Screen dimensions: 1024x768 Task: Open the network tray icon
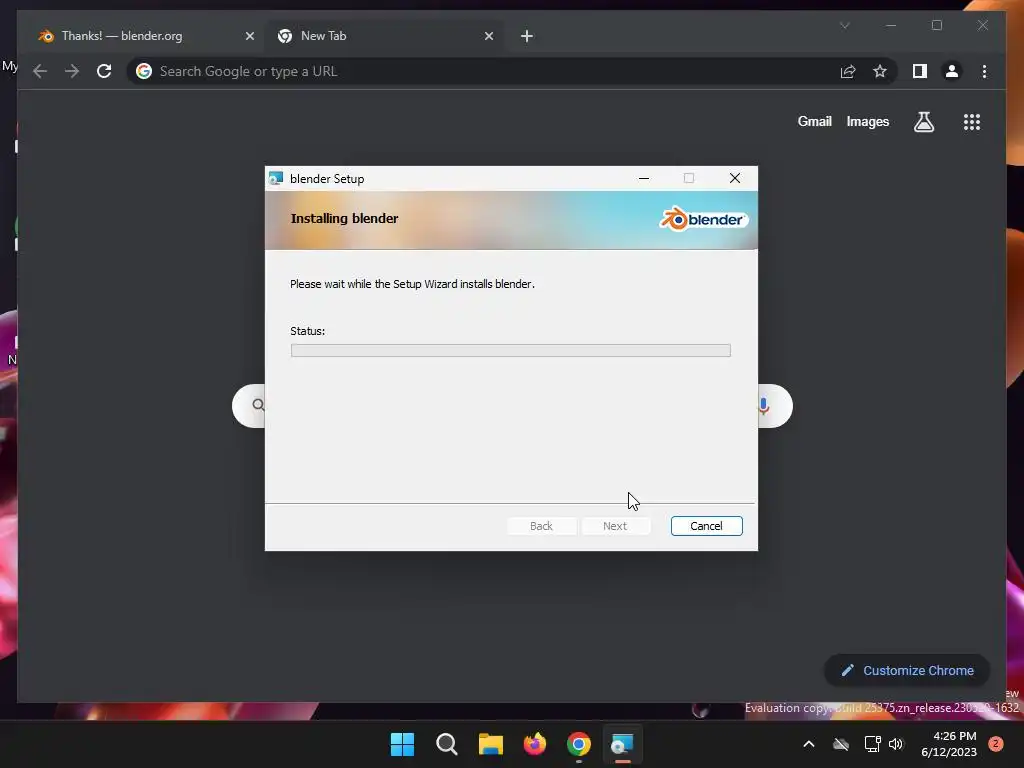(872, 744)
